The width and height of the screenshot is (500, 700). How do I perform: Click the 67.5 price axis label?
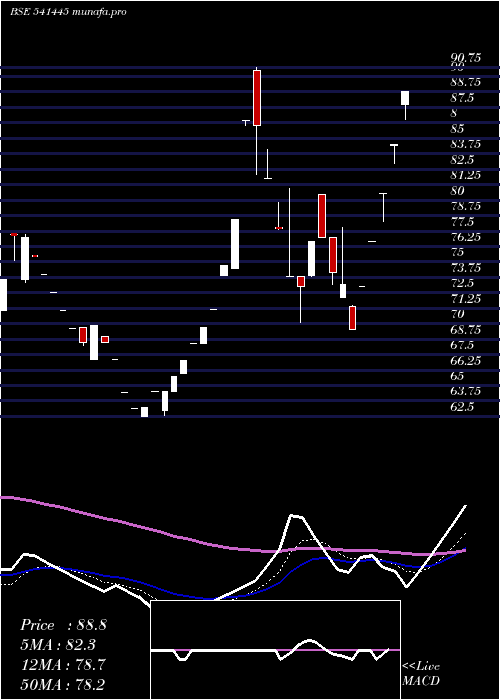[x=462, y=345]
